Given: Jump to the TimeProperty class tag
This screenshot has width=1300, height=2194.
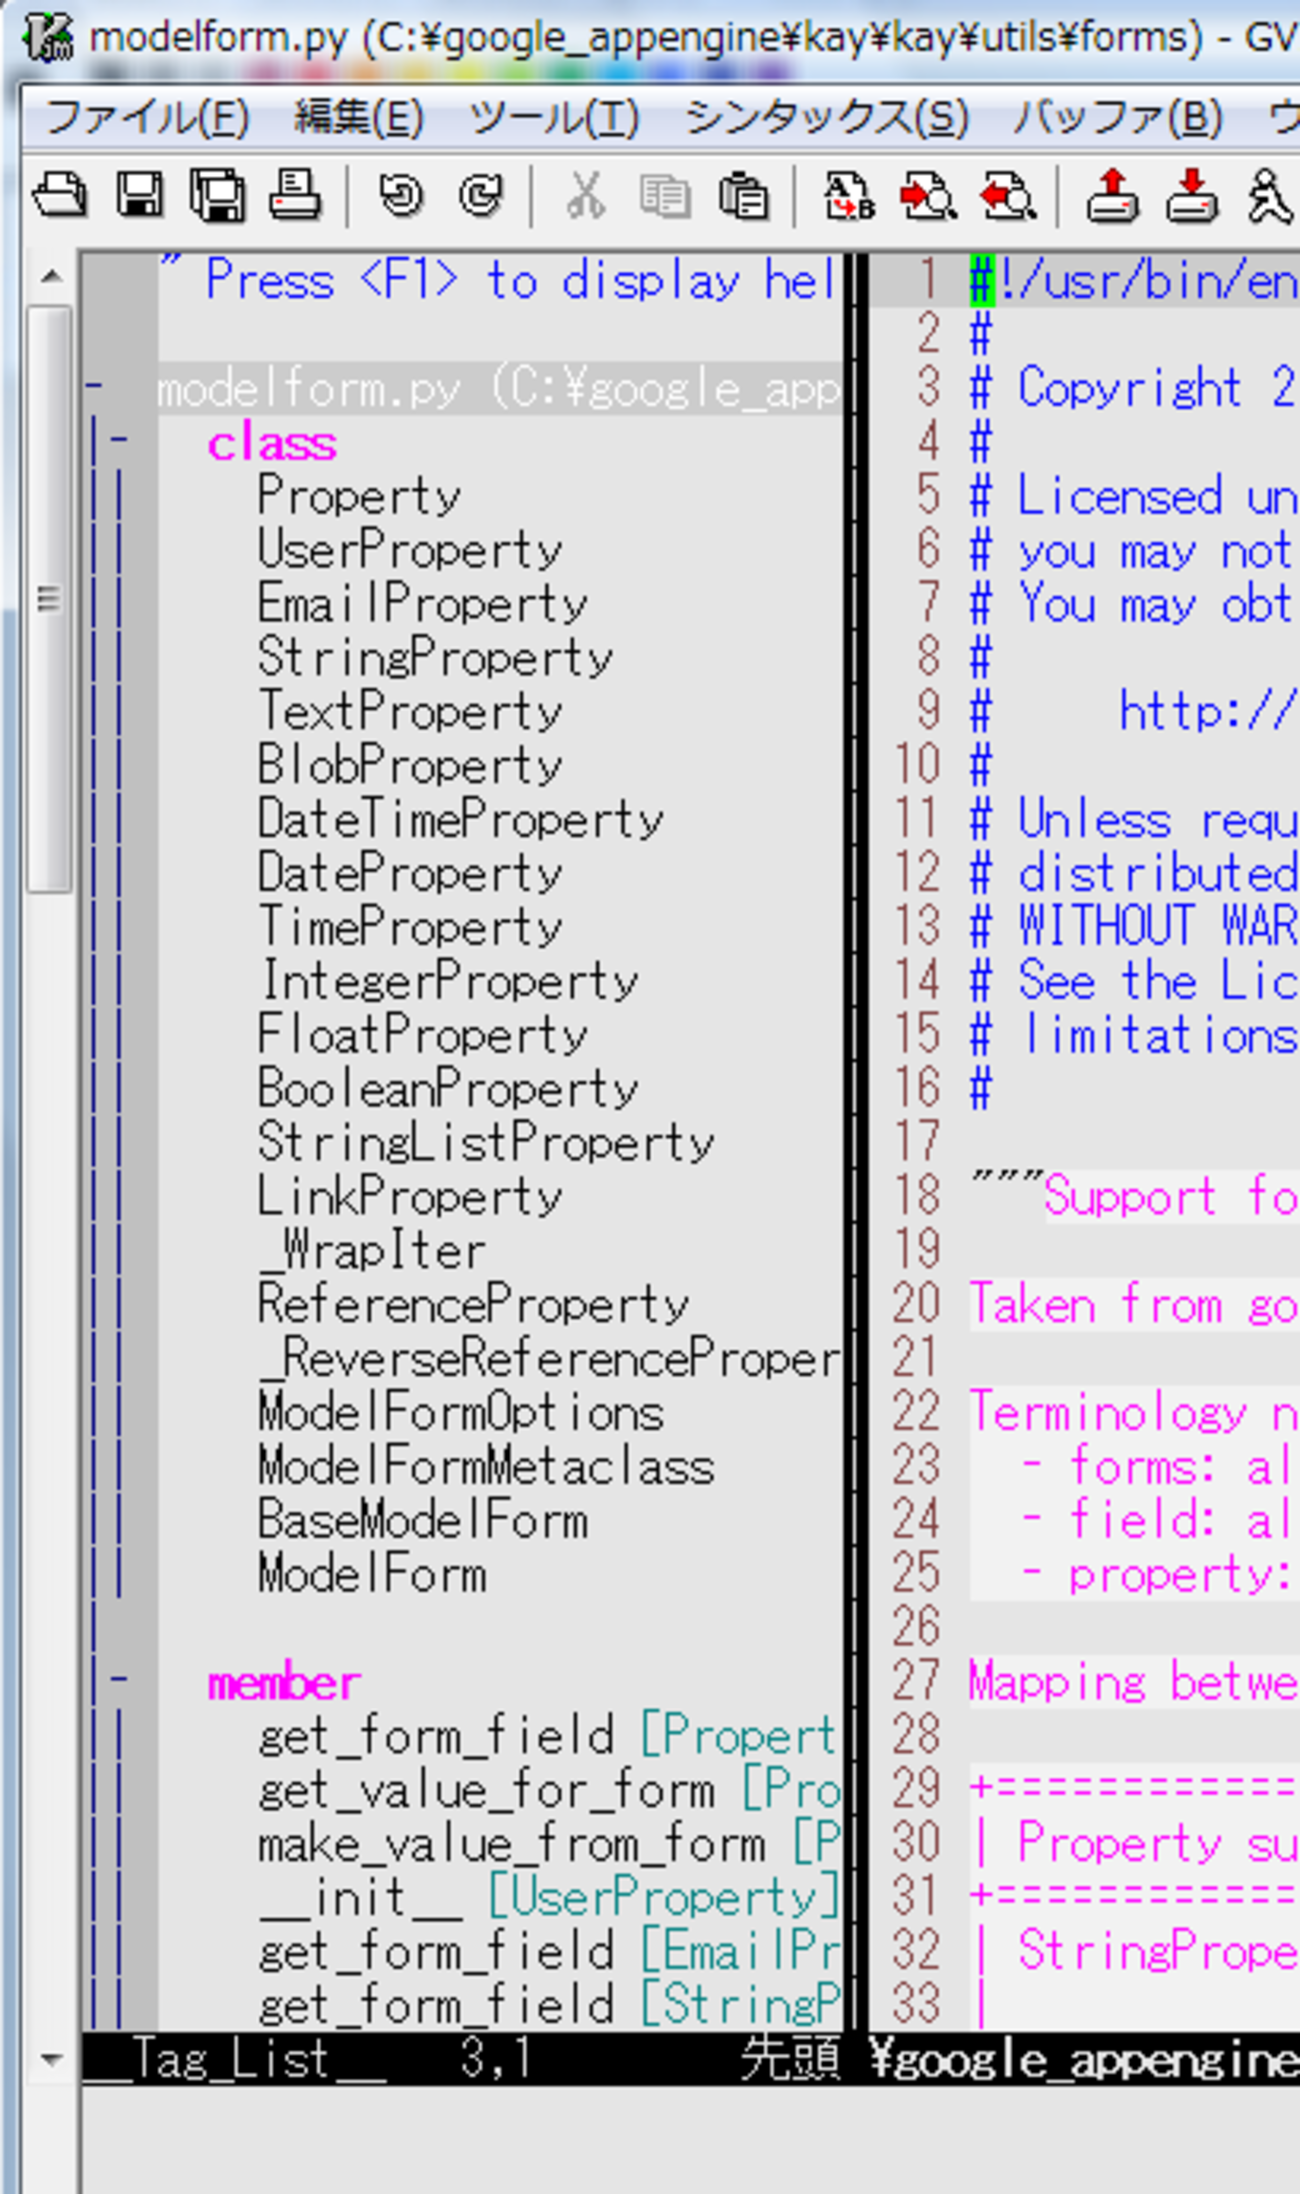Looking at the screenshot, I should (x=410, y=928).
